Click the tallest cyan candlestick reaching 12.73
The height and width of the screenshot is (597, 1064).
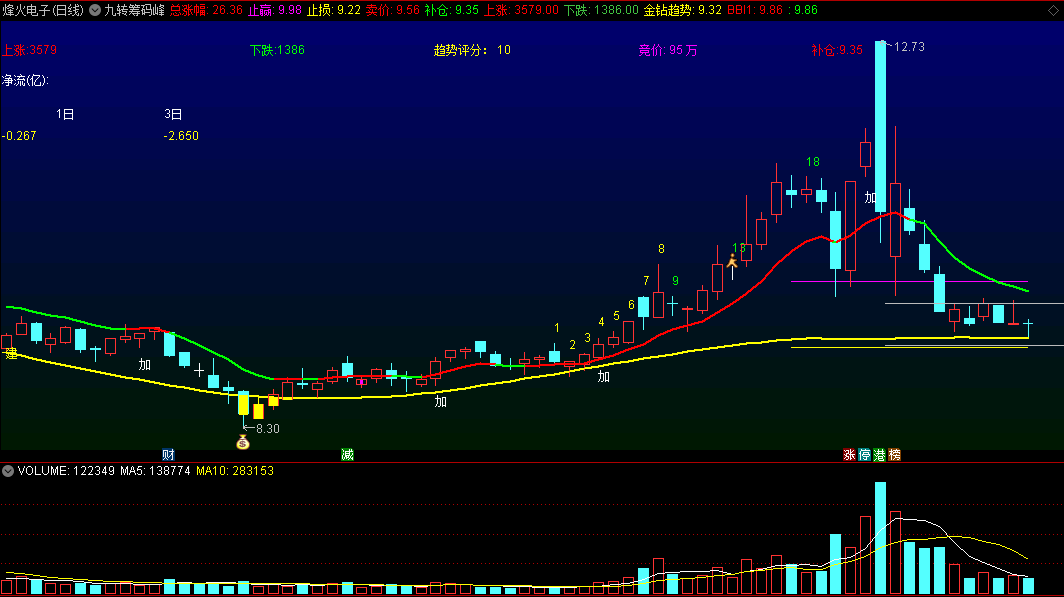tap(880, 127)
